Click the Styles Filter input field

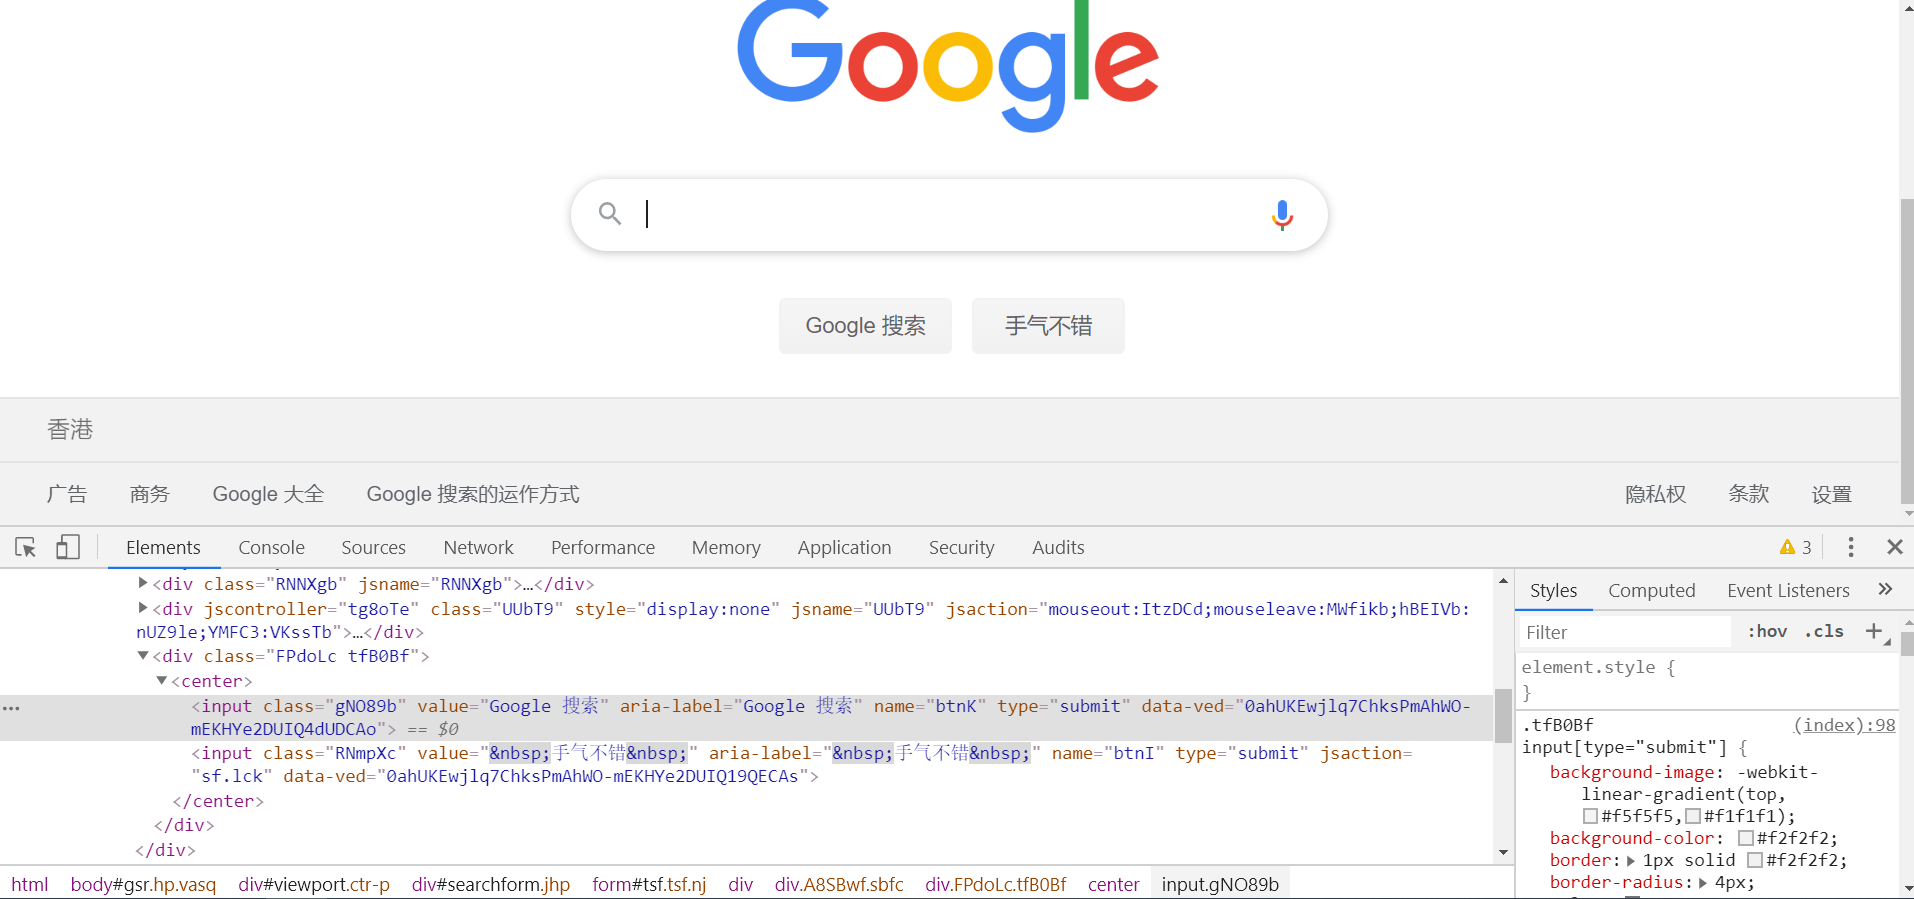coord(1626,632)
